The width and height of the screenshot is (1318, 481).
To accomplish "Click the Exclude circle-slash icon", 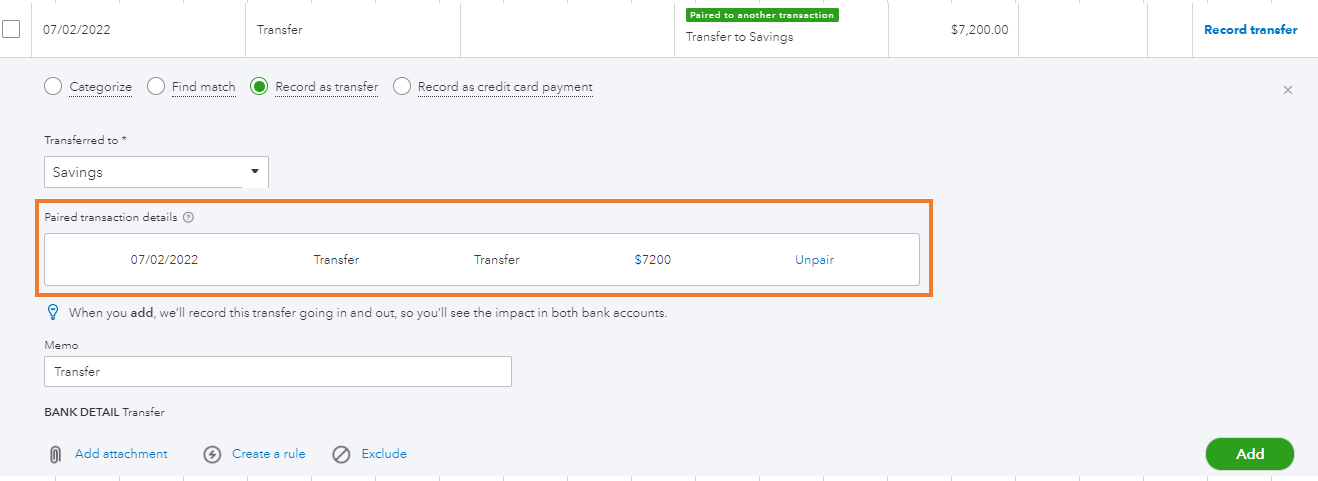I will [x=341, y=455].
